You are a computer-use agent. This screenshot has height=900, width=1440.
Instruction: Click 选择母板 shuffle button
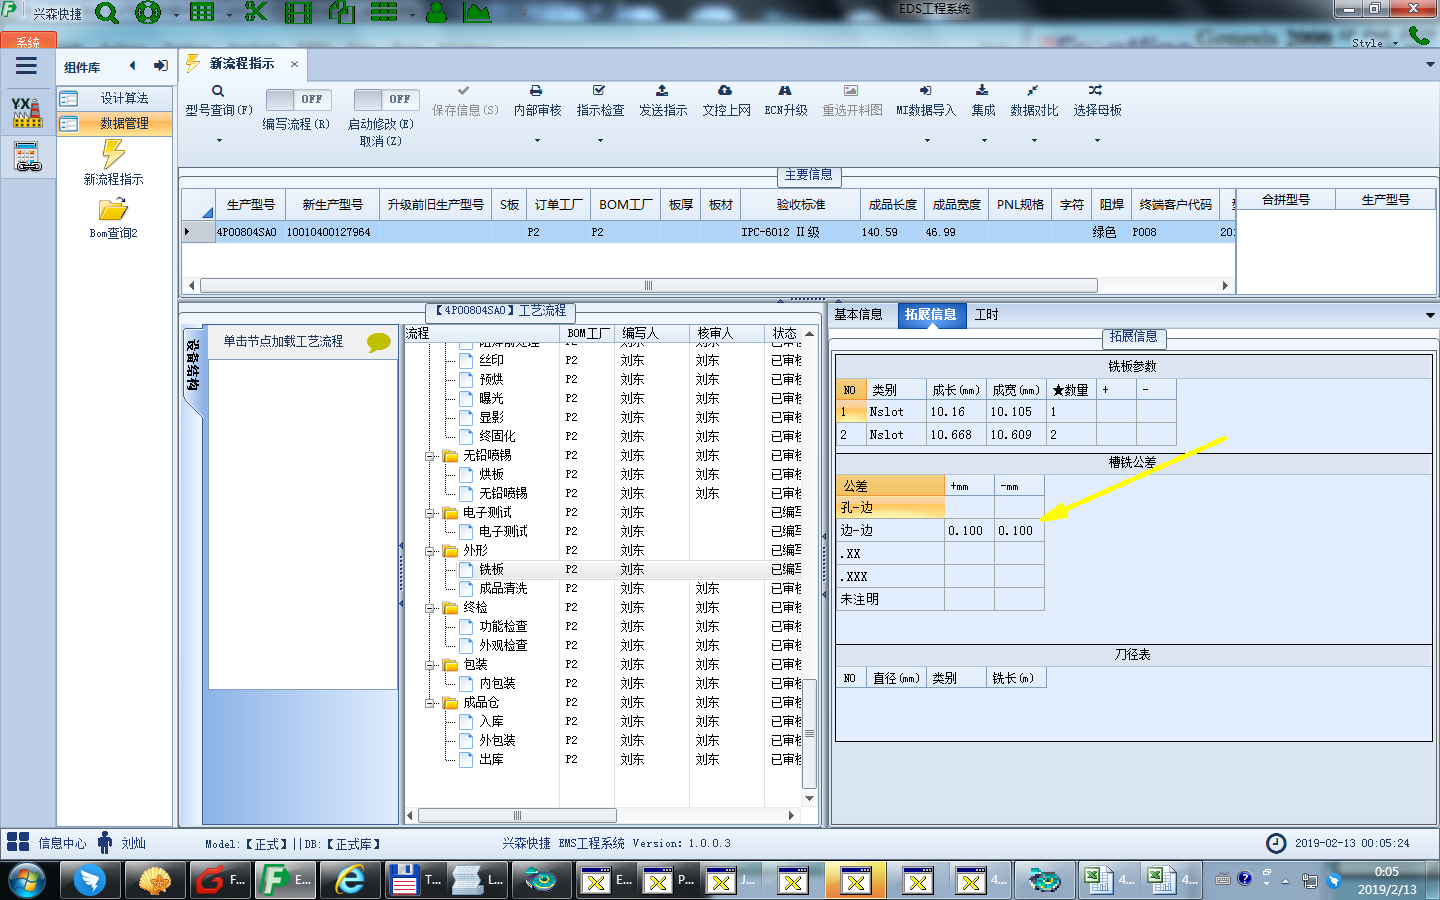(1097, 101)
